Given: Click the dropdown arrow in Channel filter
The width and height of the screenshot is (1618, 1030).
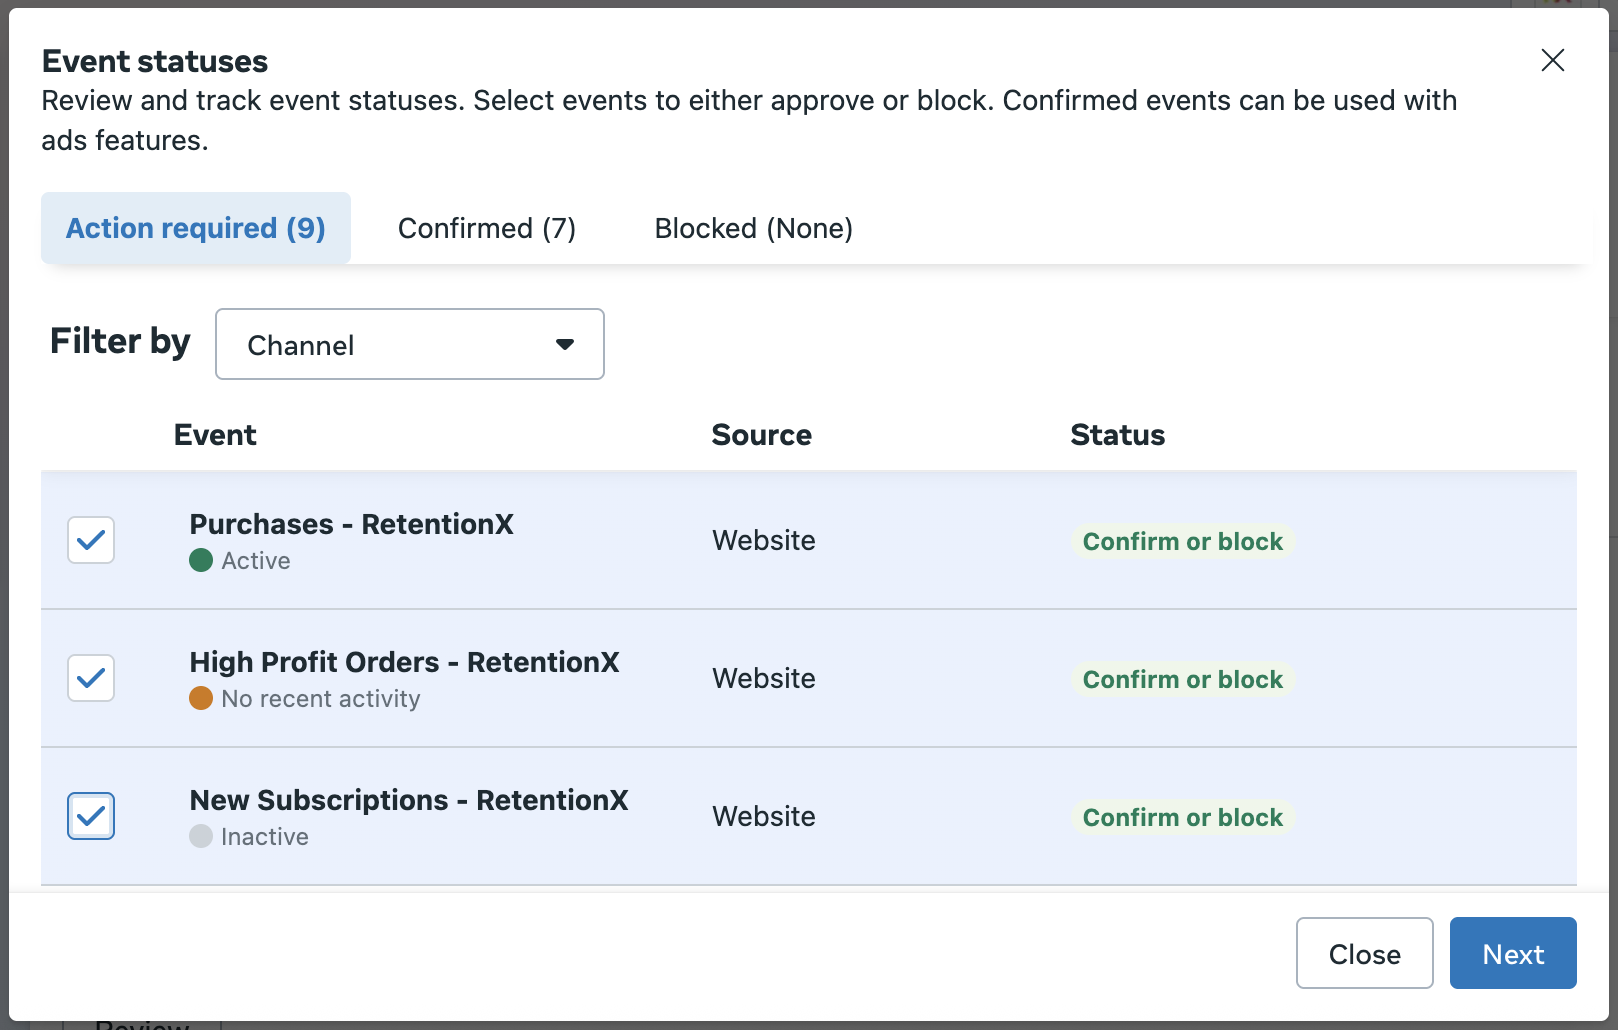Looking at the screenshot, I should point(565,344).
